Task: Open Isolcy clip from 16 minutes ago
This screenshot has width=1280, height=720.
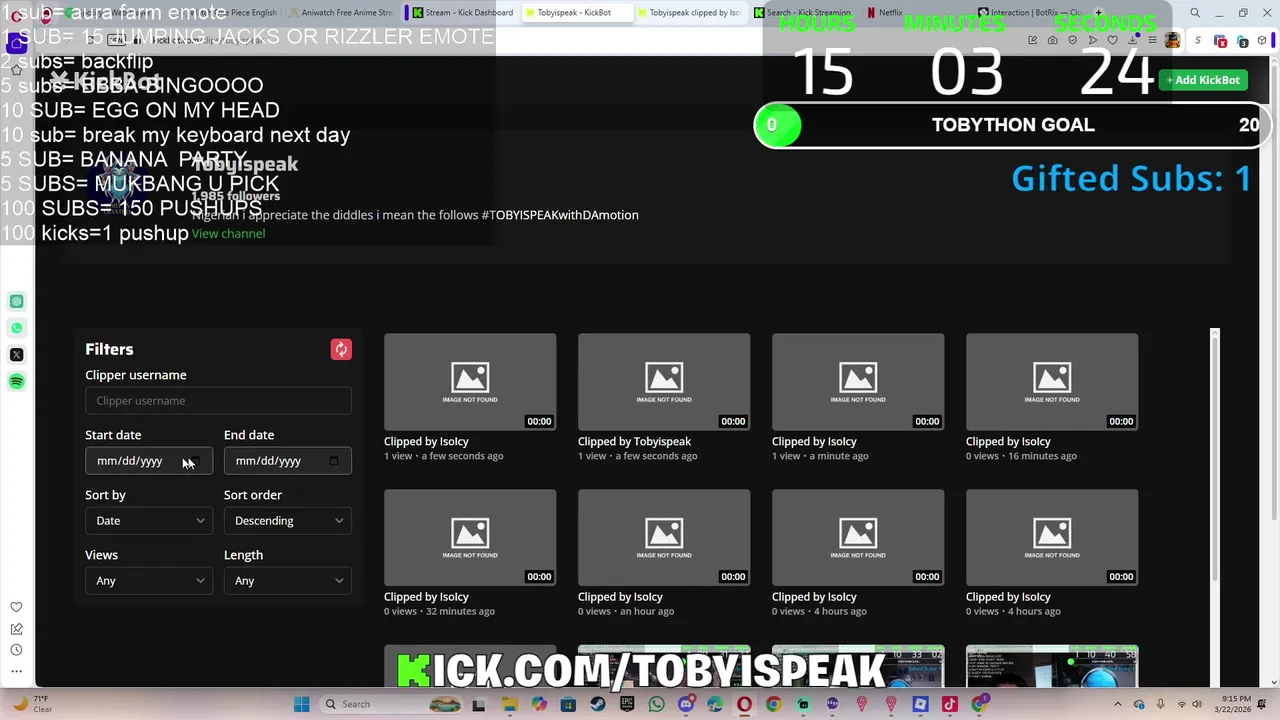Action: coord(1052,381)
